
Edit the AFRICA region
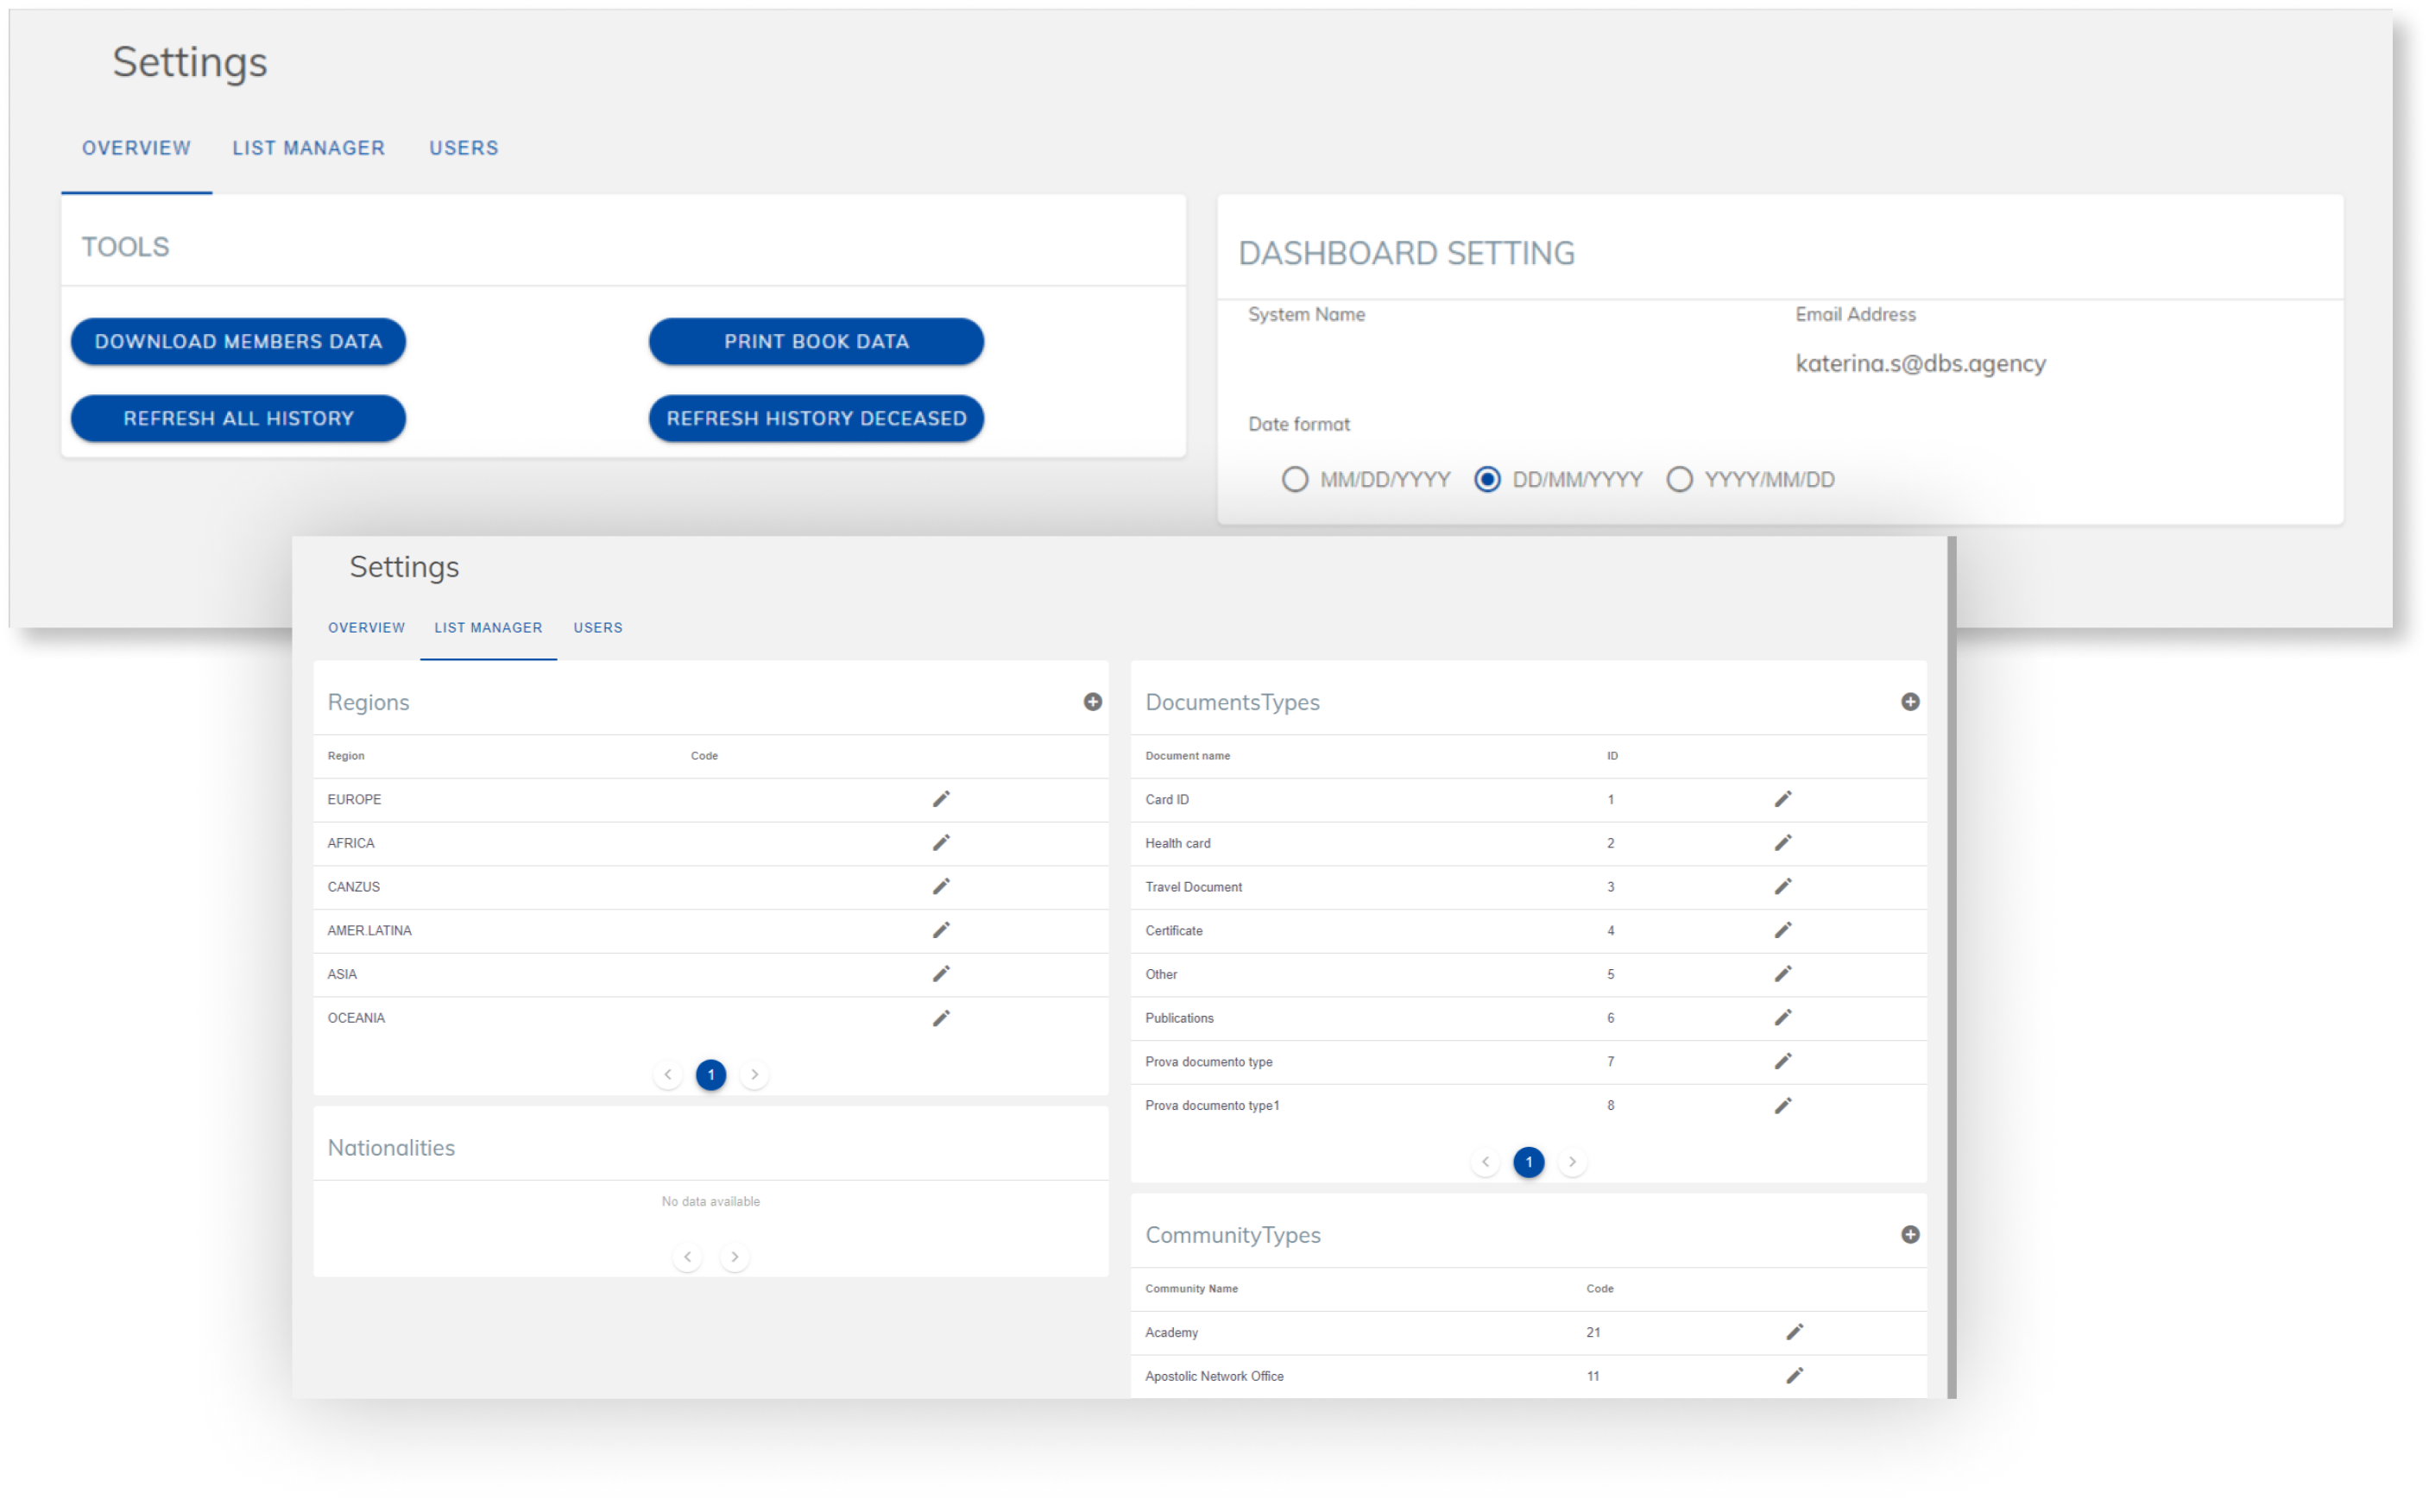[941, 842]
